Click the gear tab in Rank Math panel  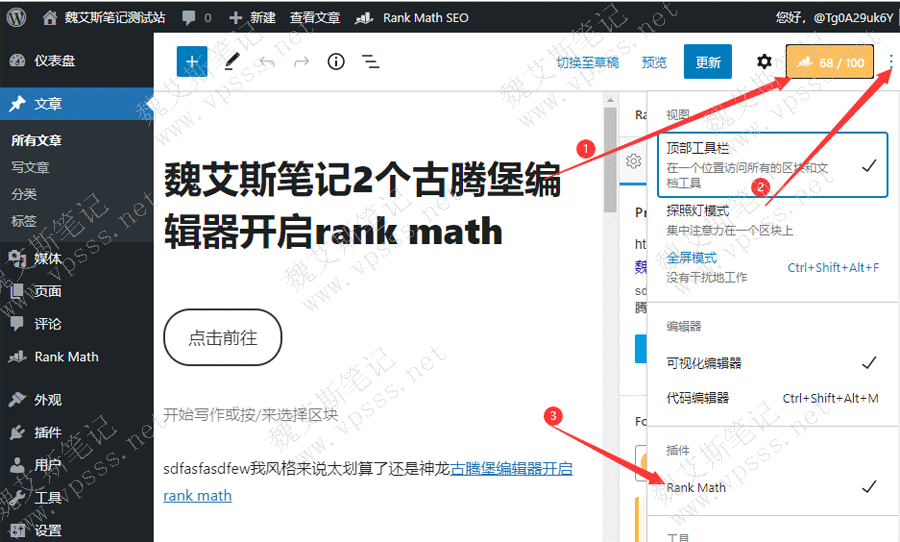pyautogui.click(x=634, y=161)
